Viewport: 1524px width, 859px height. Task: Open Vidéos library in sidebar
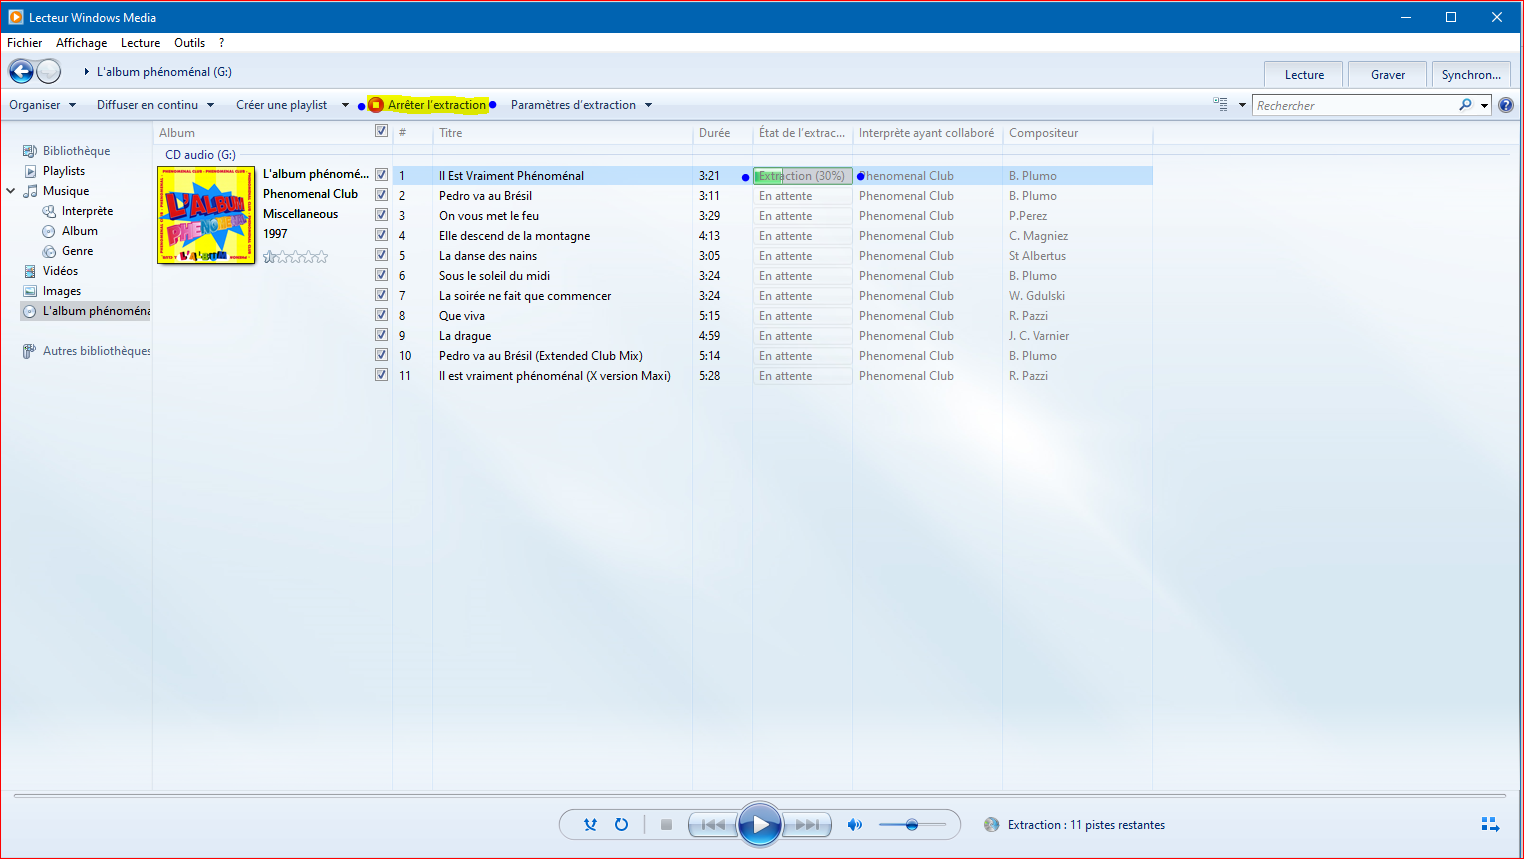60,271
